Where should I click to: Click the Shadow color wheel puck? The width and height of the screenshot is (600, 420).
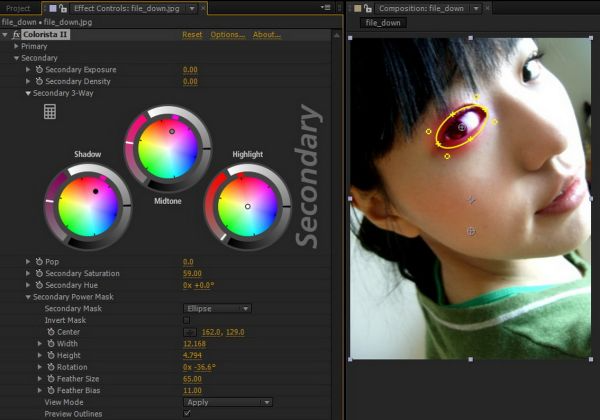95,191
